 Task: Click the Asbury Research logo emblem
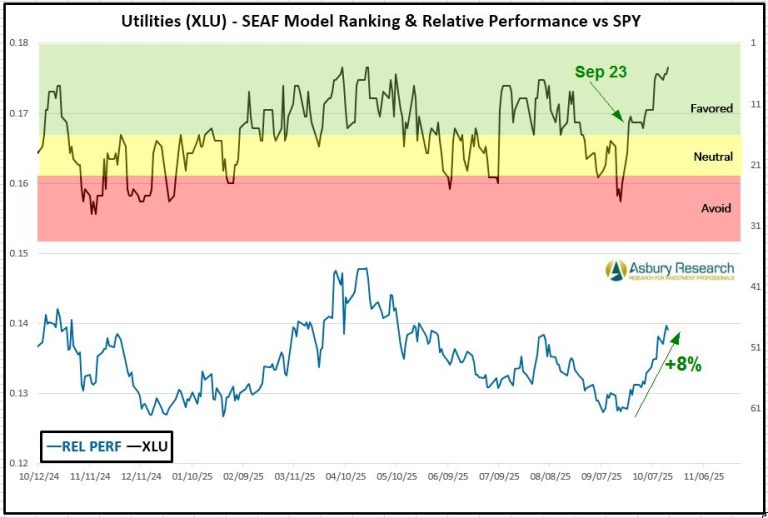click(x=616, y=270)
